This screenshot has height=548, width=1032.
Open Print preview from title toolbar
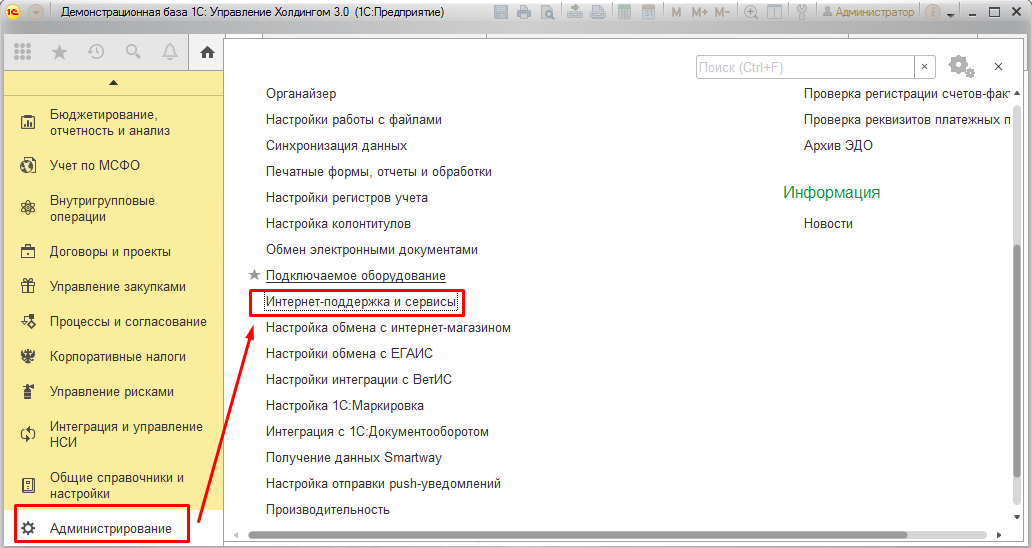pyautogui.click(x=547, y=12)
